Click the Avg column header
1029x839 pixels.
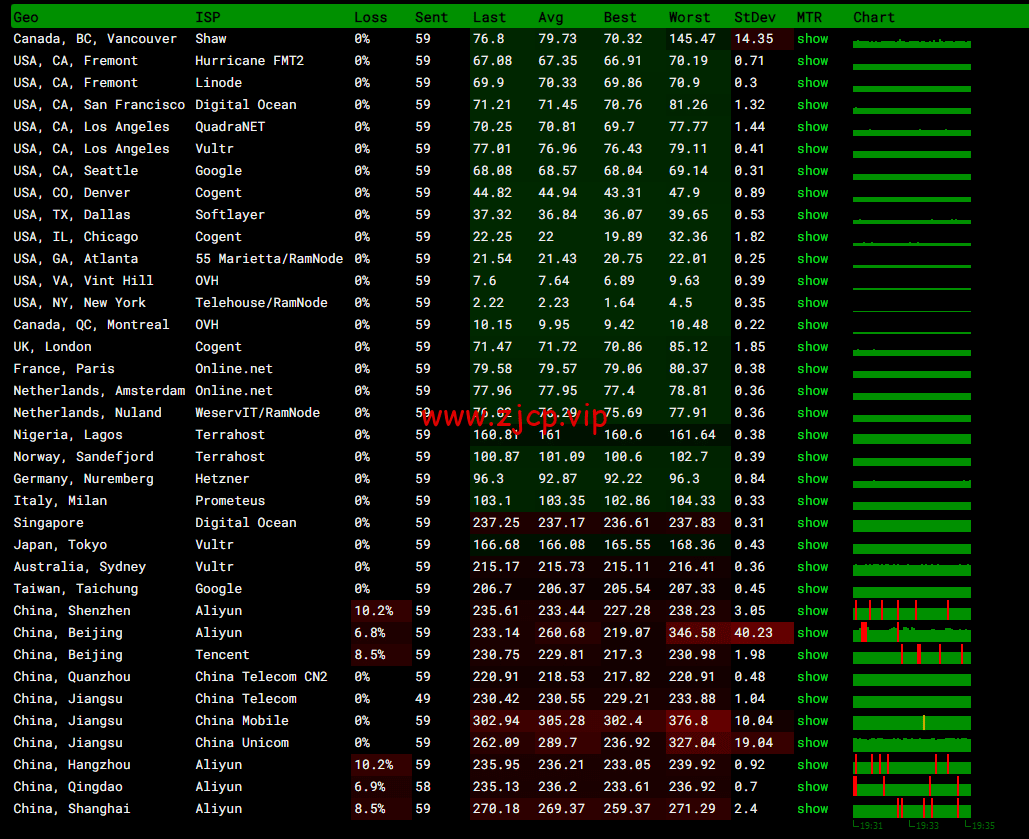click(x=551, y=18)
